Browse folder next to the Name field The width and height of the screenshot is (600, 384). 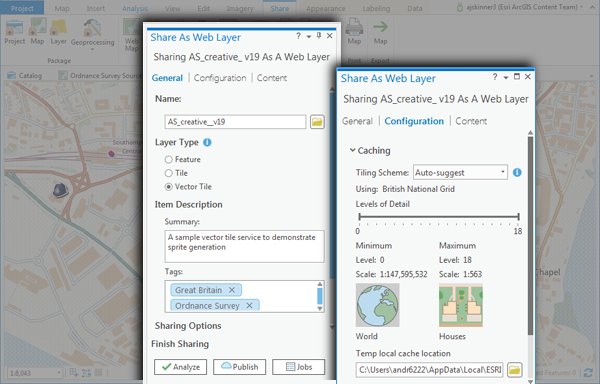coord(317,122)
